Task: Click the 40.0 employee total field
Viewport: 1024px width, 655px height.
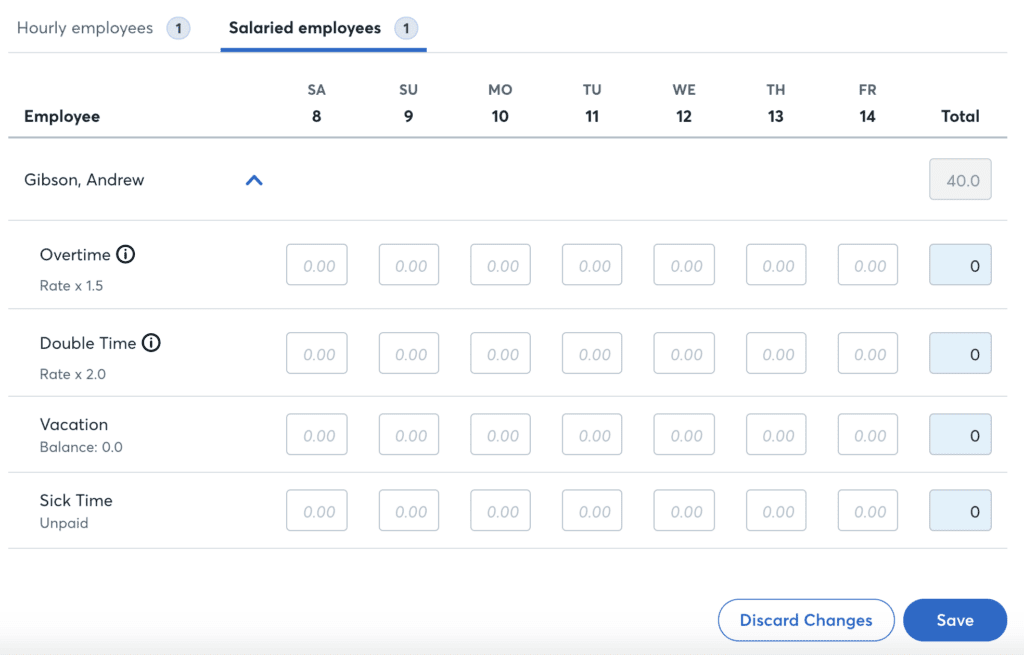Action: coord(960,180)
